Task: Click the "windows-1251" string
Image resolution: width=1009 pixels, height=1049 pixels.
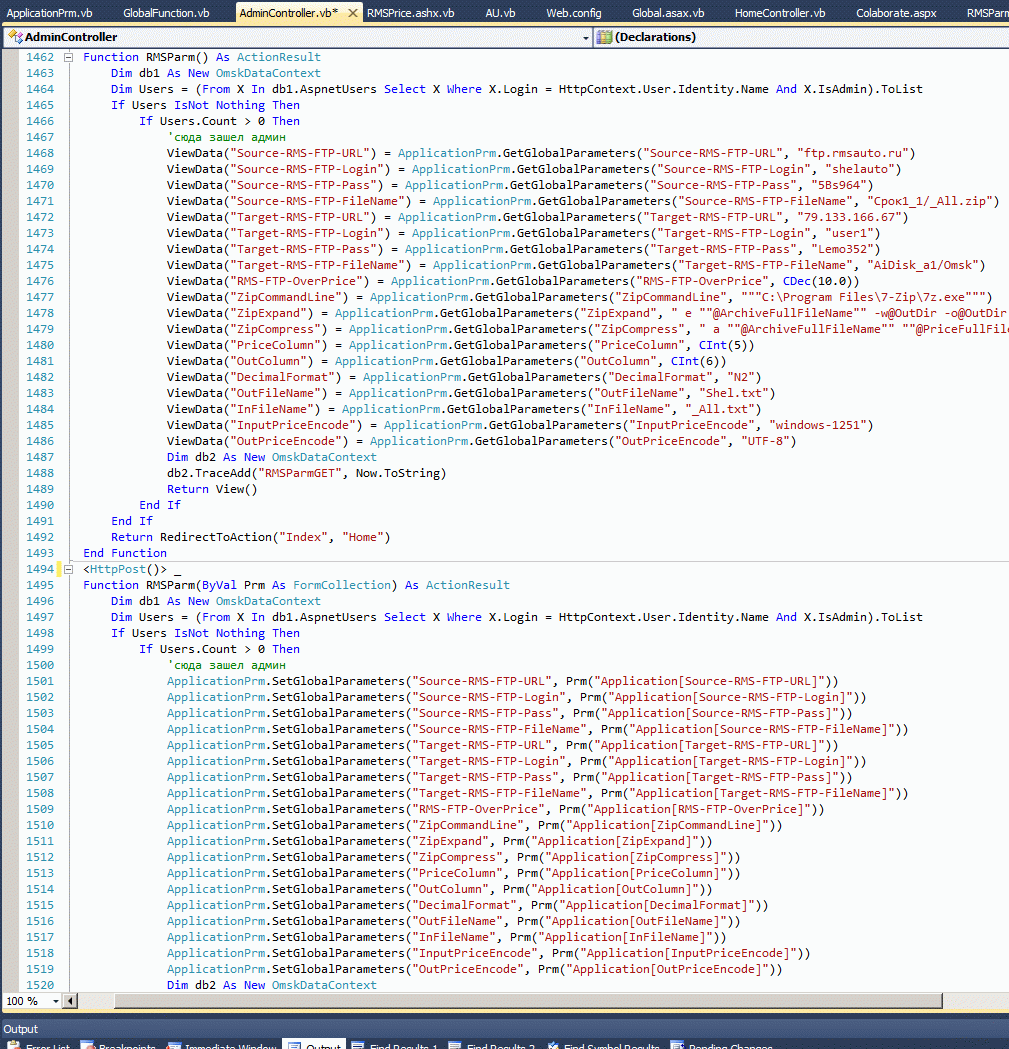Action: click(817, 425)
